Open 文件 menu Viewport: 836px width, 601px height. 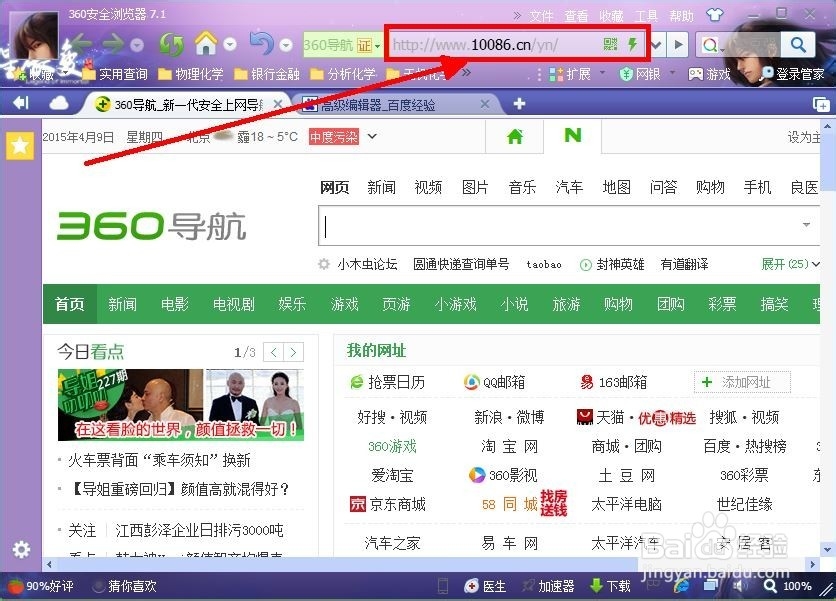[541, 16]
